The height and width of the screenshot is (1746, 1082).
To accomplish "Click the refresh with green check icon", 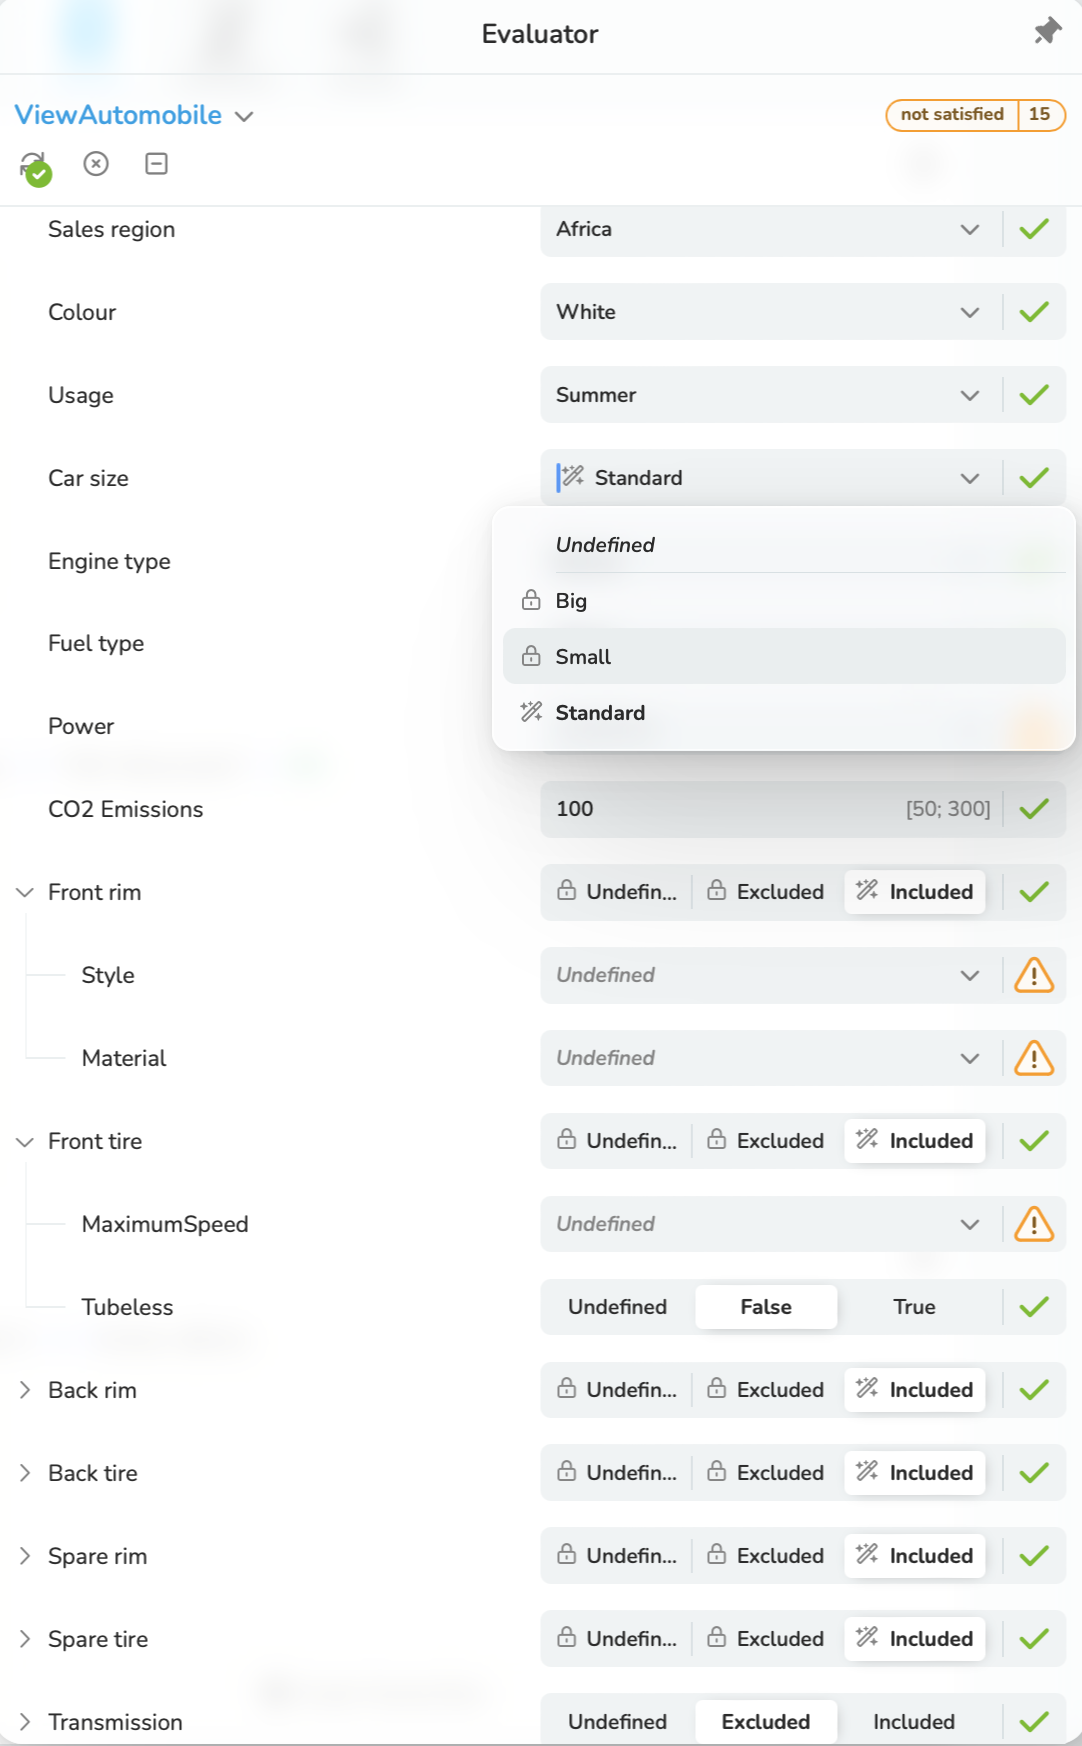I will (x=35, y=167).
